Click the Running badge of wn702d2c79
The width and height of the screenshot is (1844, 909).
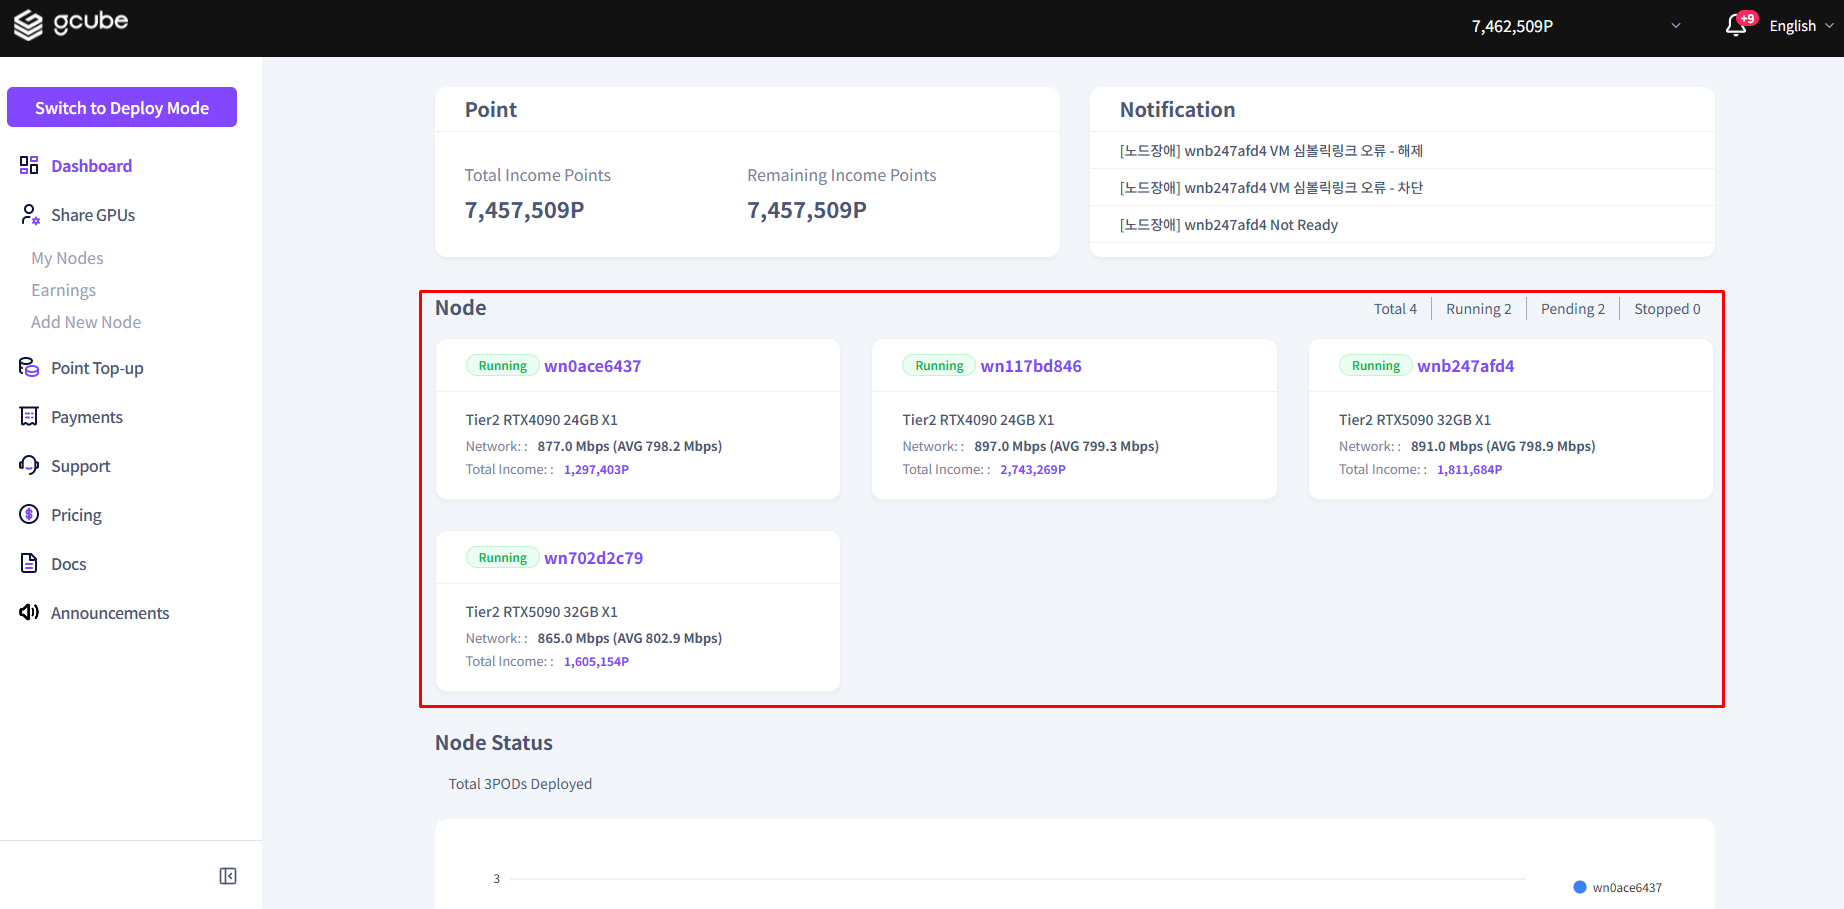502,558
